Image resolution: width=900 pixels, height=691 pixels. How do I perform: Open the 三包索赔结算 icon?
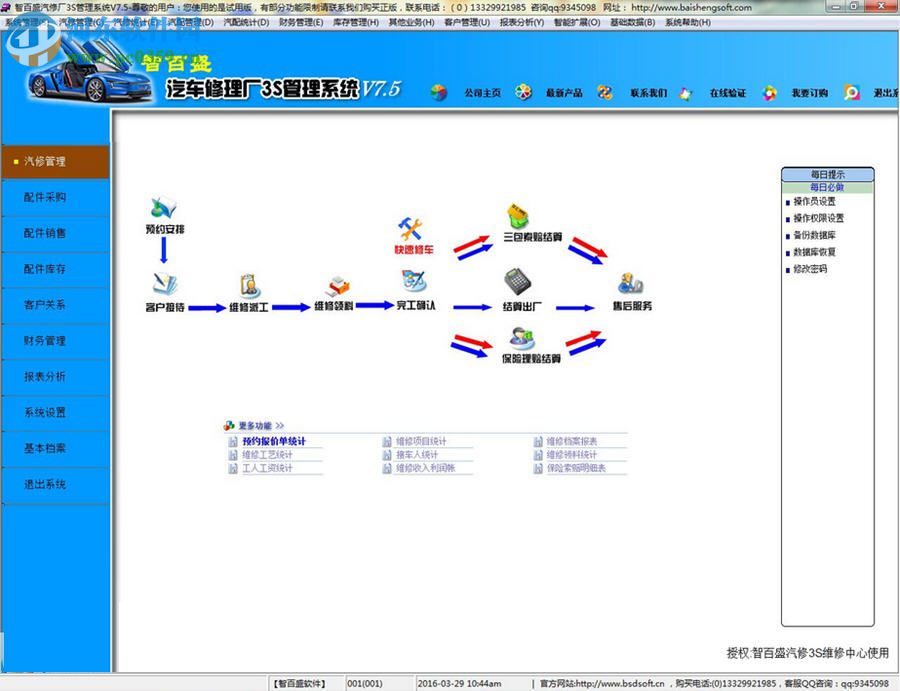click(517, 216)
